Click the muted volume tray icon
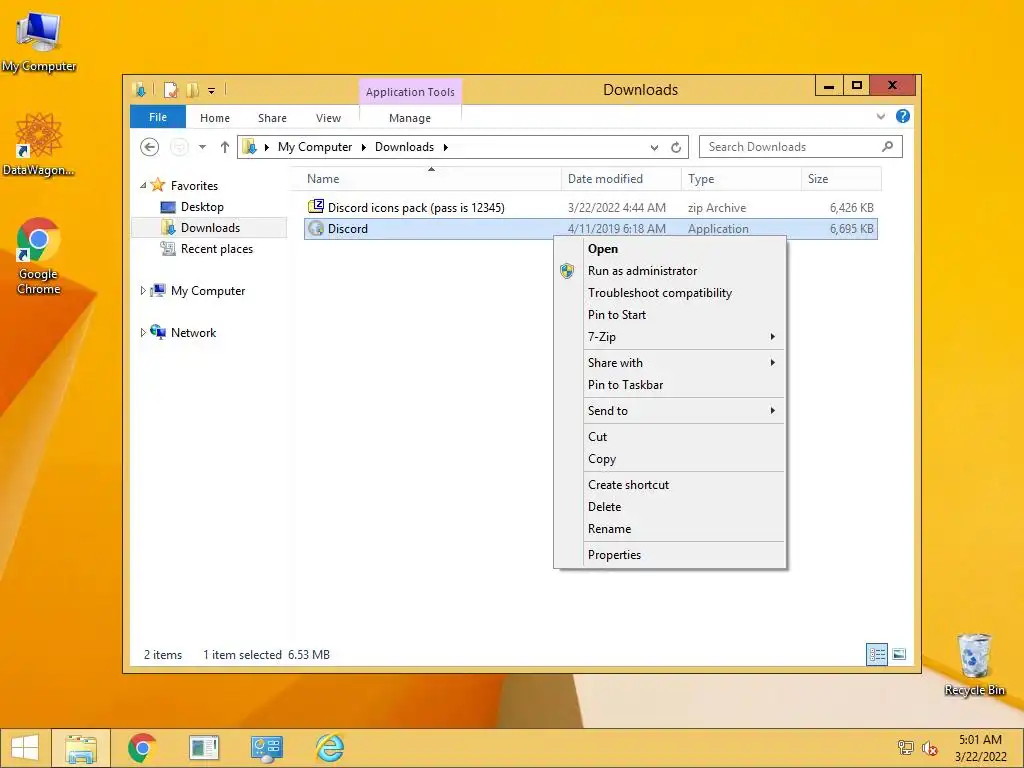 click(929, 748)
